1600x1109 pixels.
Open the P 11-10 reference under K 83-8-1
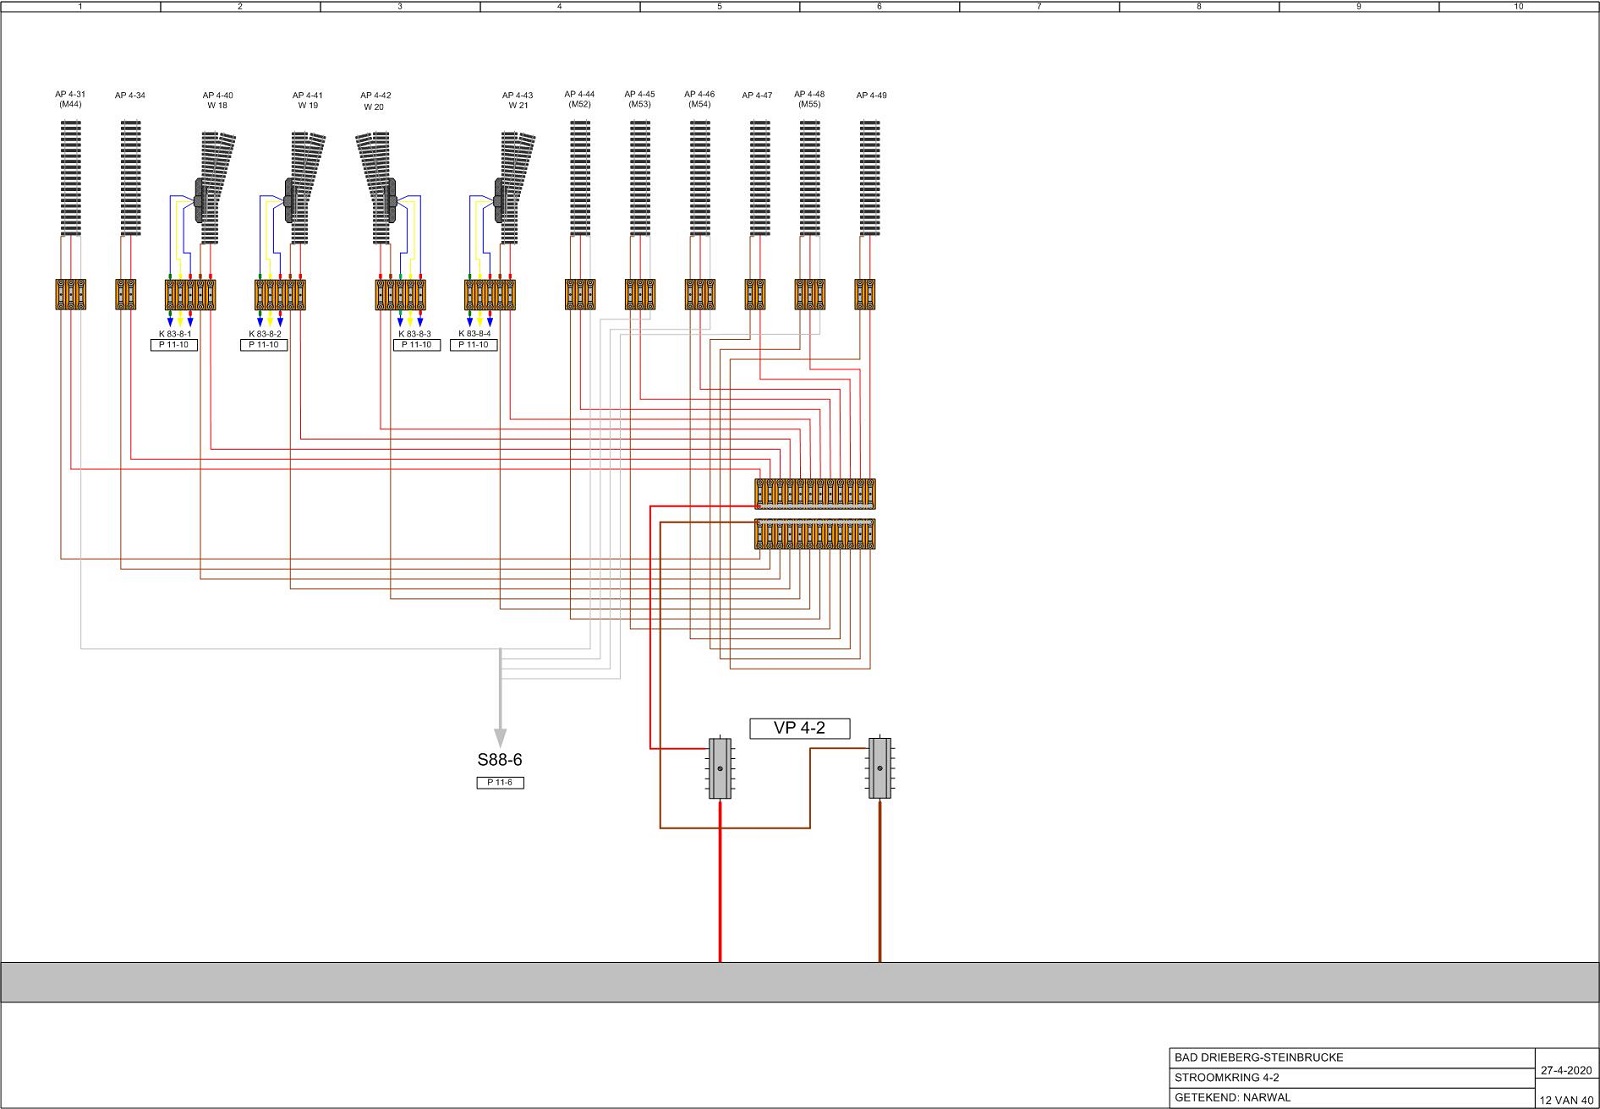[174, 345]
